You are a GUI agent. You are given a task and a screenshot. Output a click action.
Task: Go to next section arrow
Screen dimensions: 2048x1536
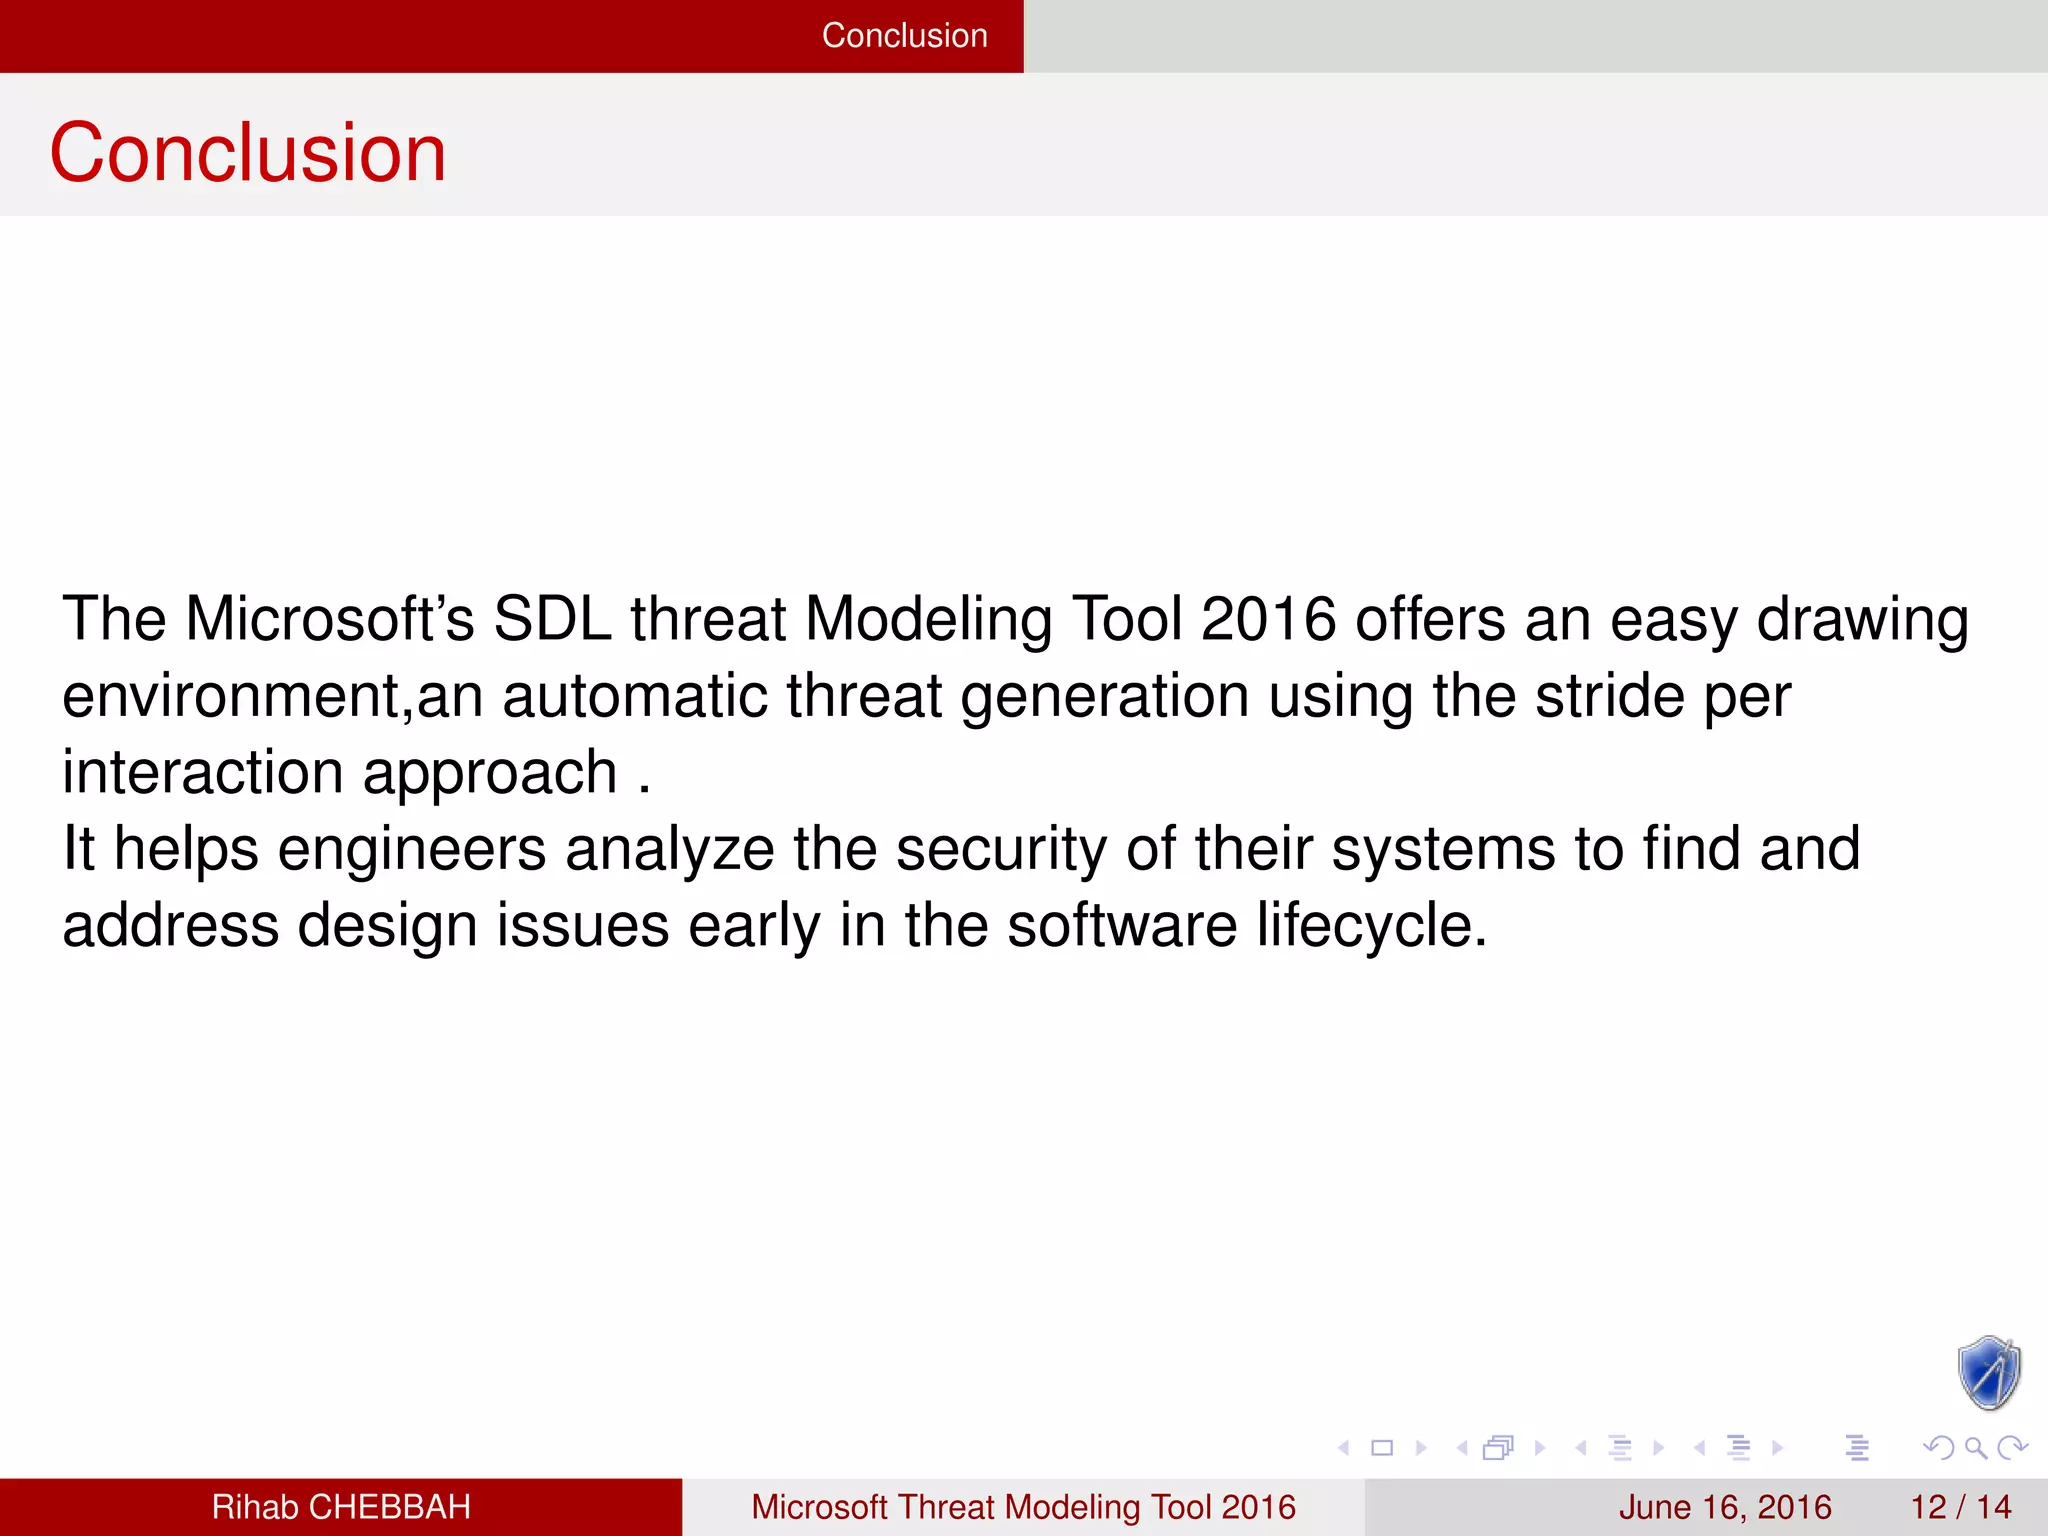1777,1447
